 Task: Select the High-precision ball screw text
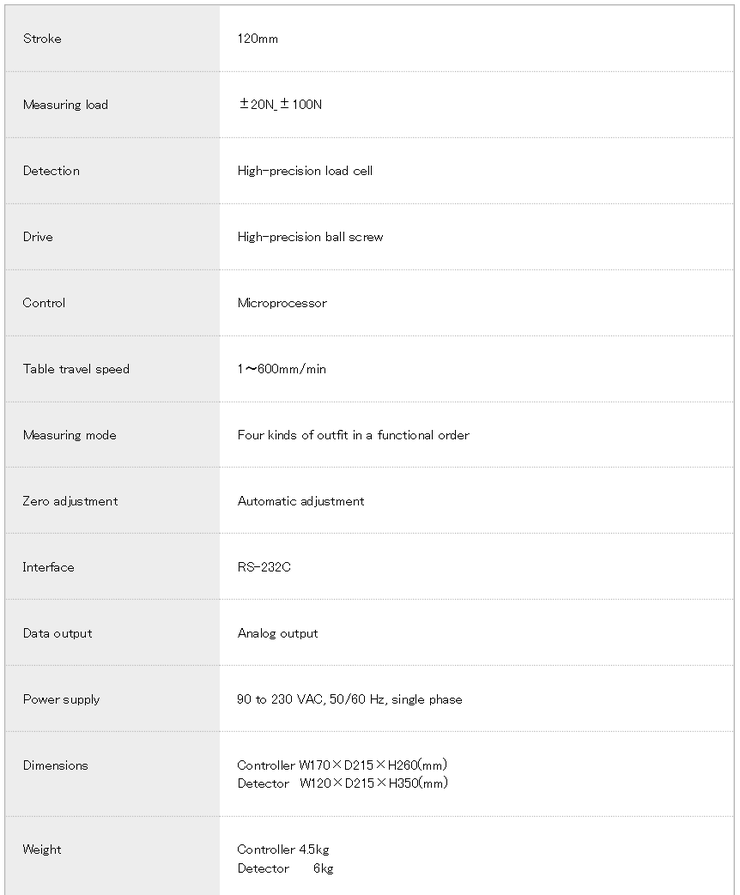(x=310, y=237)
